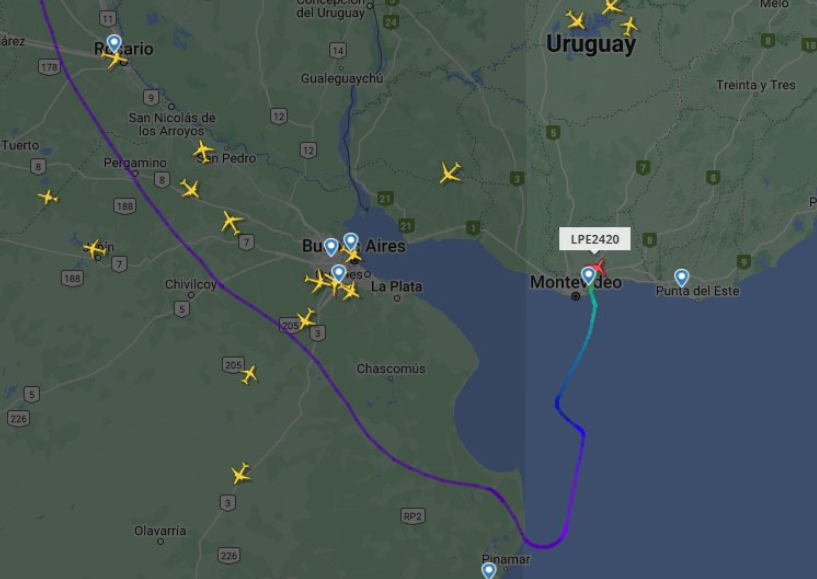Open the Montevideo airport pin
Viewport: 817px width, 579px height.
point(588,276)
